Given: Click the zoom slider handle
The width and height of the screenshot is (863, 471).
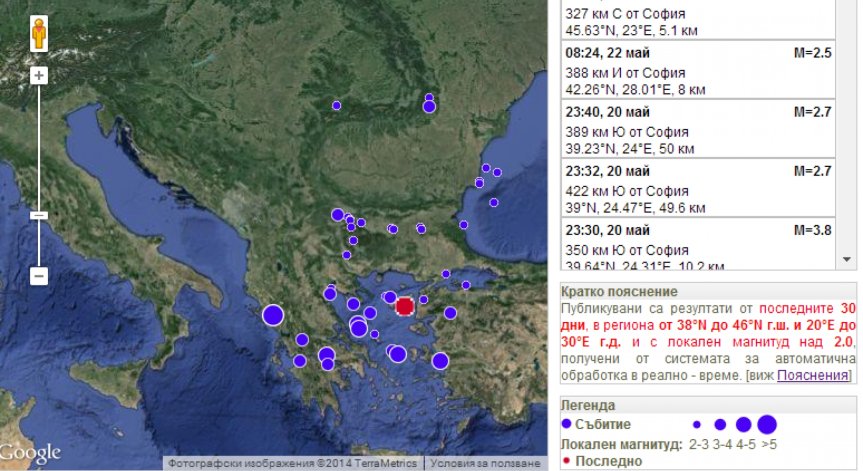Looking at the screenshot, I should [39, 215].
